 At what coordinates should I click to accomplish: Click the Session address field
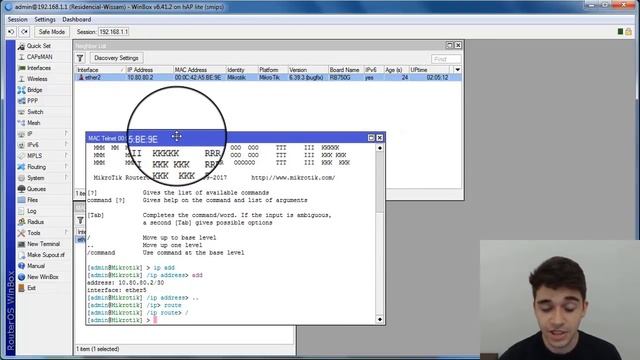click(113, 32)
